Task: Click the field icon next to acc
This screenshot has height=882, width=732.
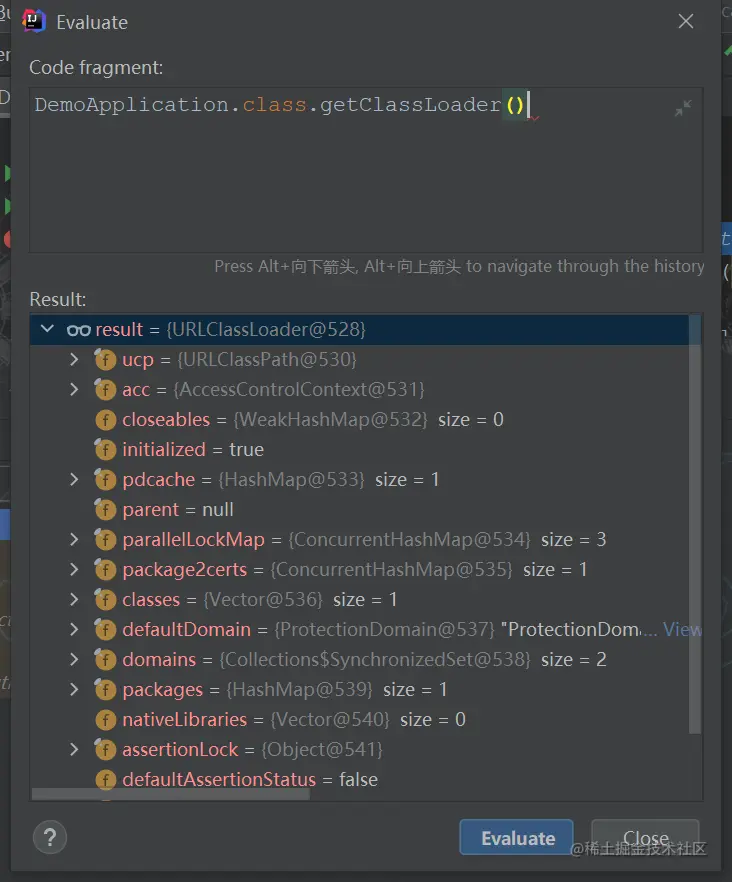Action: (x=105, y=389)
